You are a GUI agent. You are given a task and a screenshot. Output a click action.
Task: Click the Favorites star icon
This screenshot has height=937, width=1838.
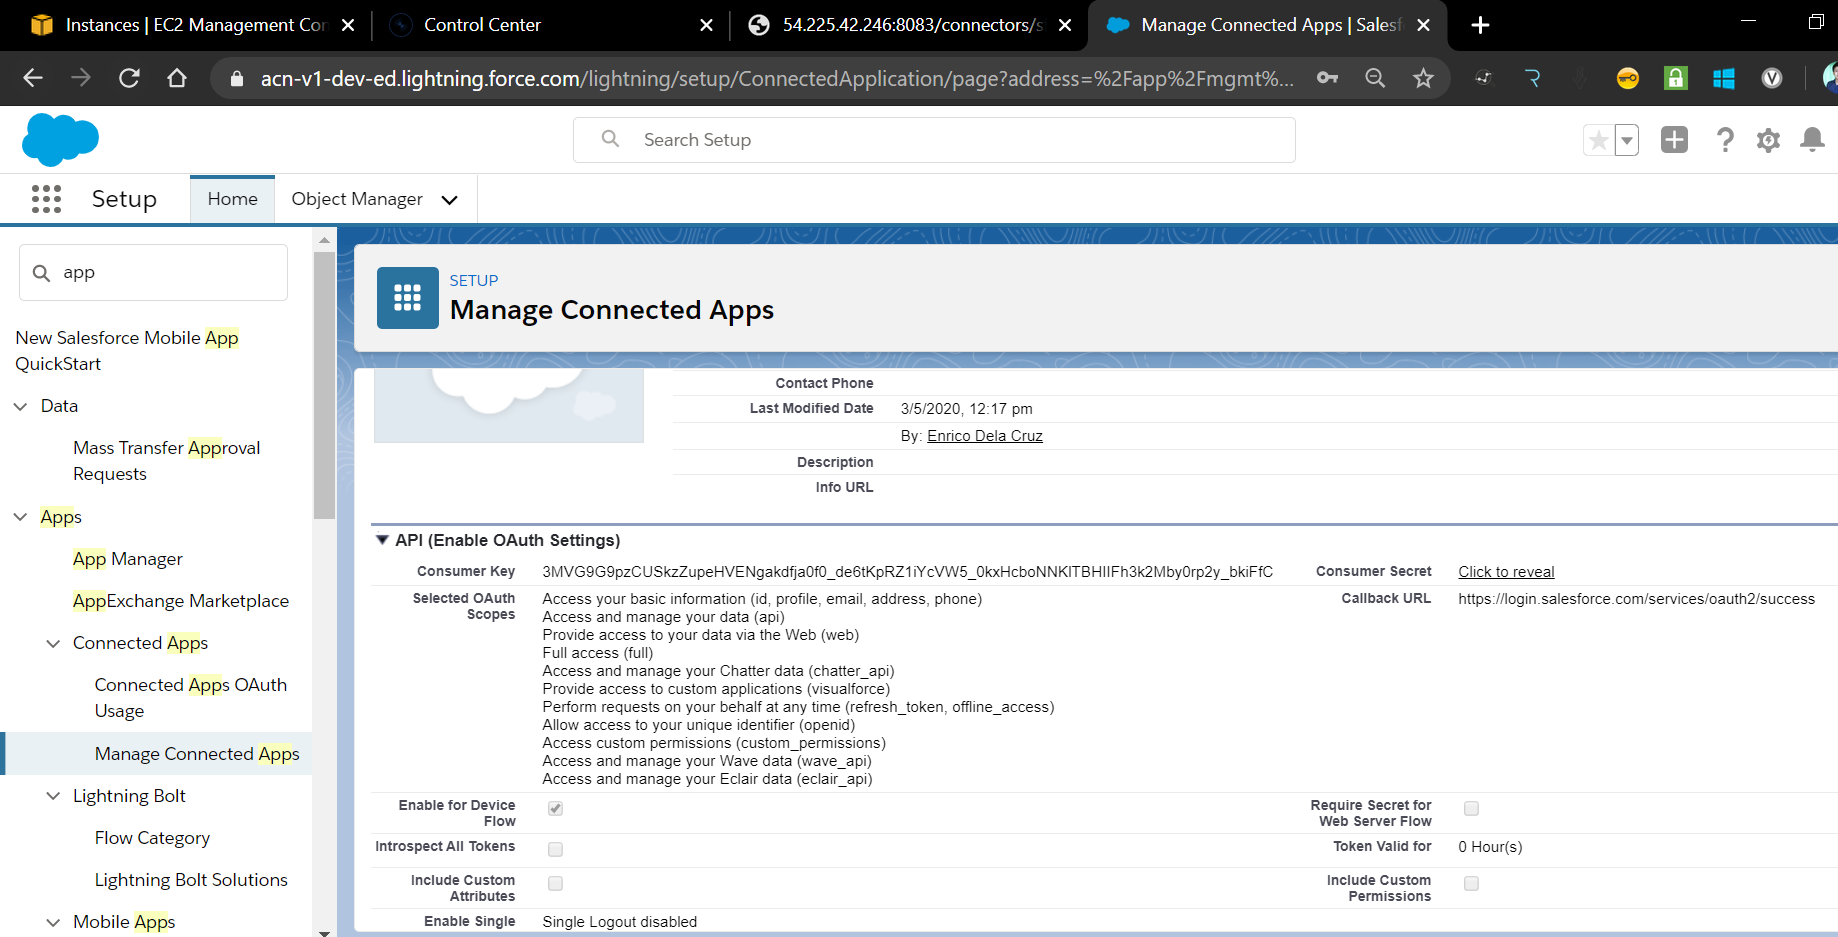pyautogui.click(x=1598, y=140)
